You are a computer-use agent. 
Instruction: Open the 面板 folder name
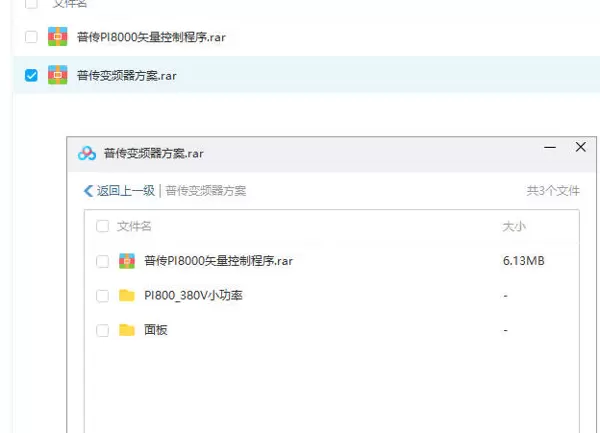(156, 330)
